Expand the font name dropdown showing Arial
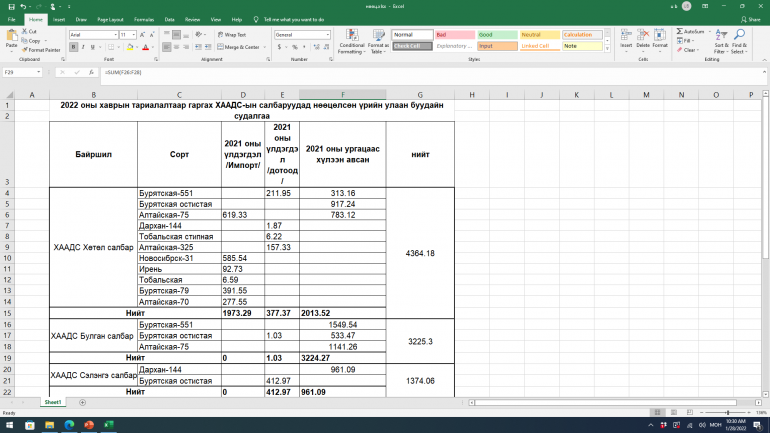Screen dimensions: 770x433 coord(115,34)
